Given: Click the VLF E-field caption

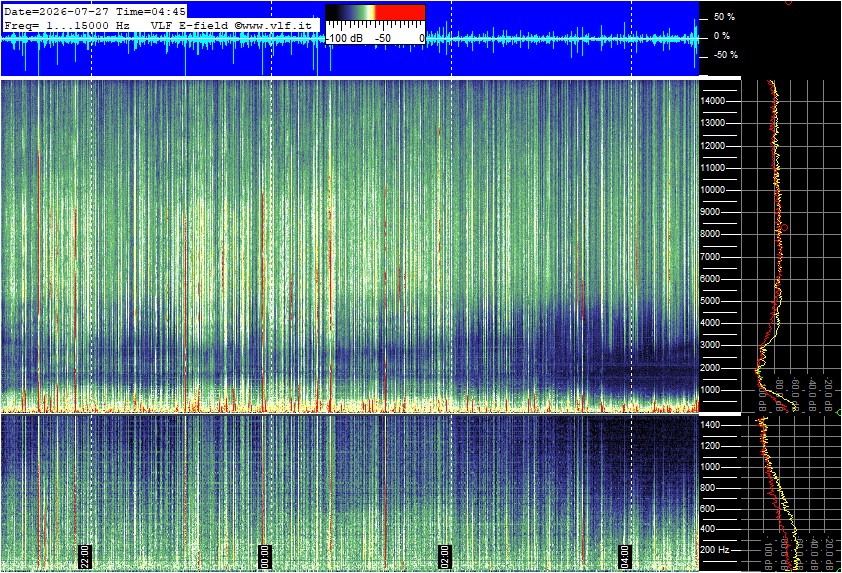Looking at the screenshot, I should click(x=191, y=25).
